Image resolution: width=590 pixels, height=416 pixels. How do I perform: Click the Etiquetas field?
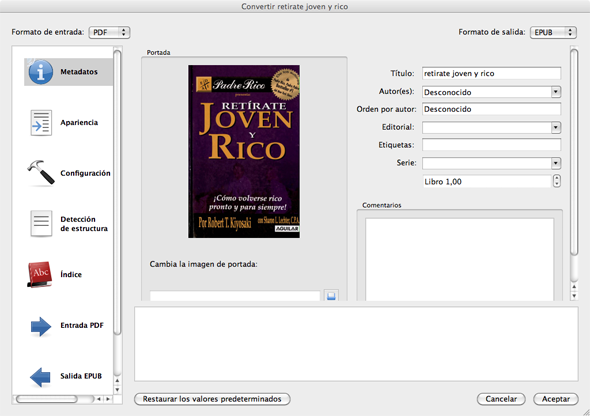pyautogui.click(x=491, y=145)
